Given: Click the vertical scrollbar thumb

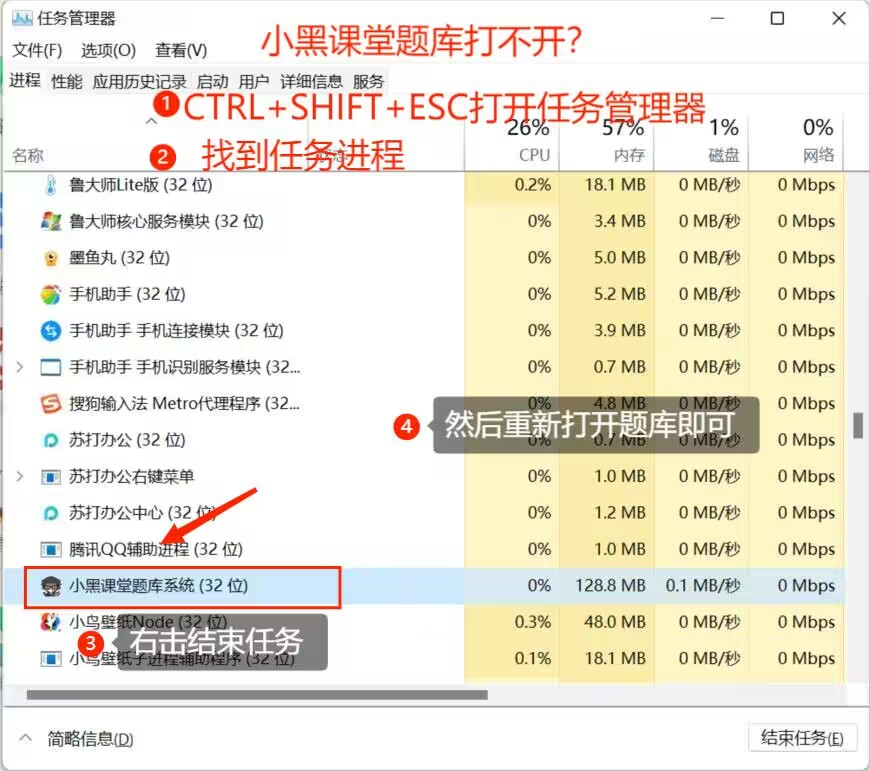Looking at the screenshot, I should [x=858, y=425].
